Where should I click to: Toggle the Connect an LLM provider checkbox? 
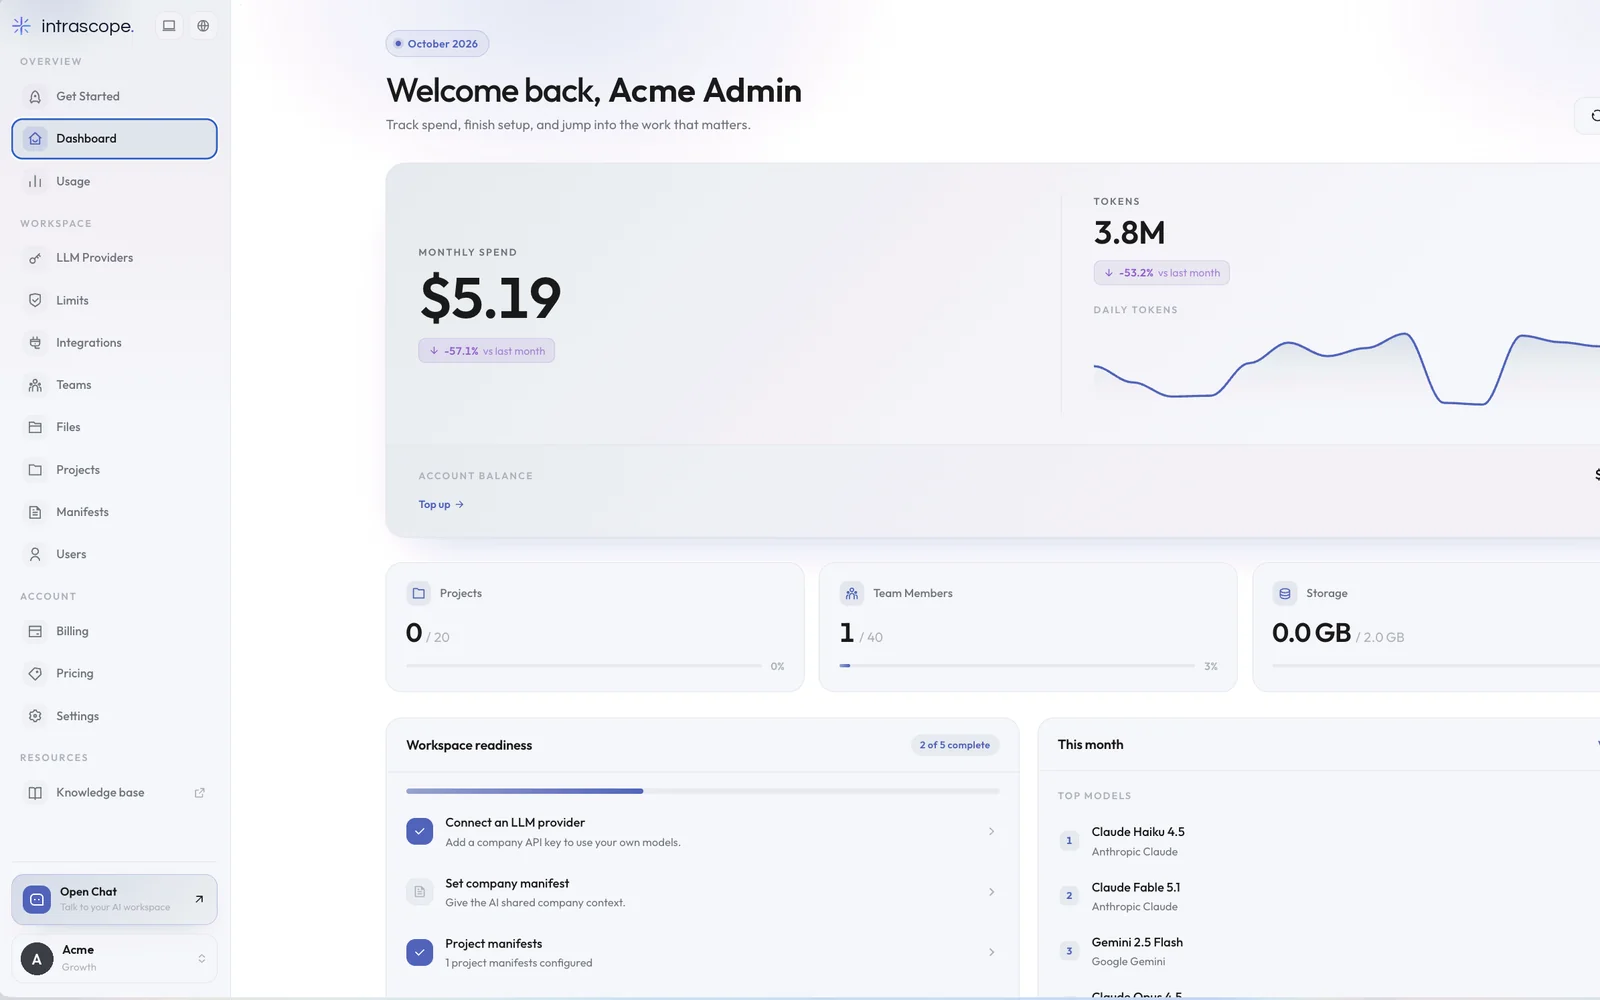420,832
